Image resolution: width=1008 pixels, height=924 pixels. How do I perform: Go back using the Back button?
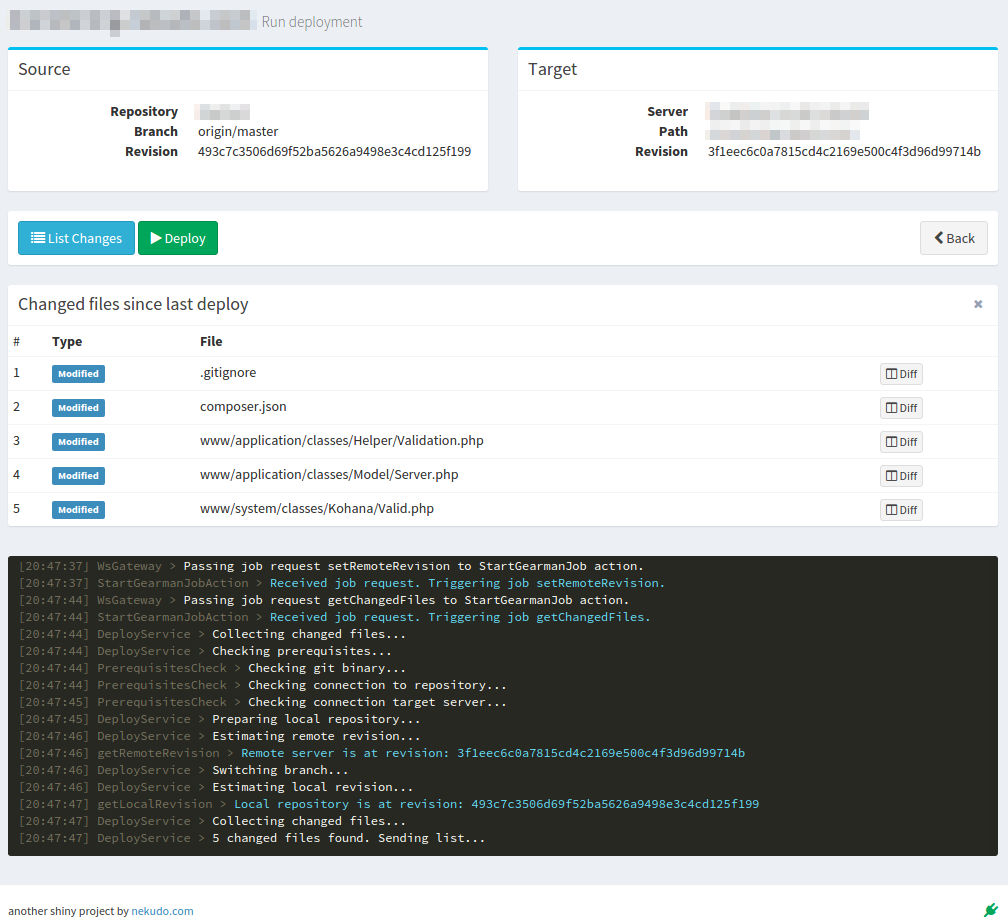[953, 238]
